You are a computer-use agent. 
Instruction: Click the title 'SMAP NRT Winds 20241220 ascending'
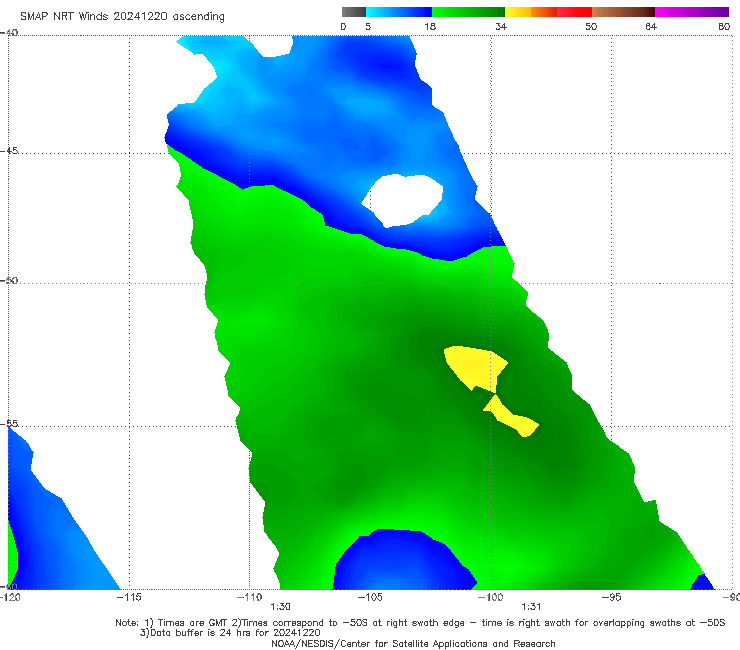click(122, 17)
